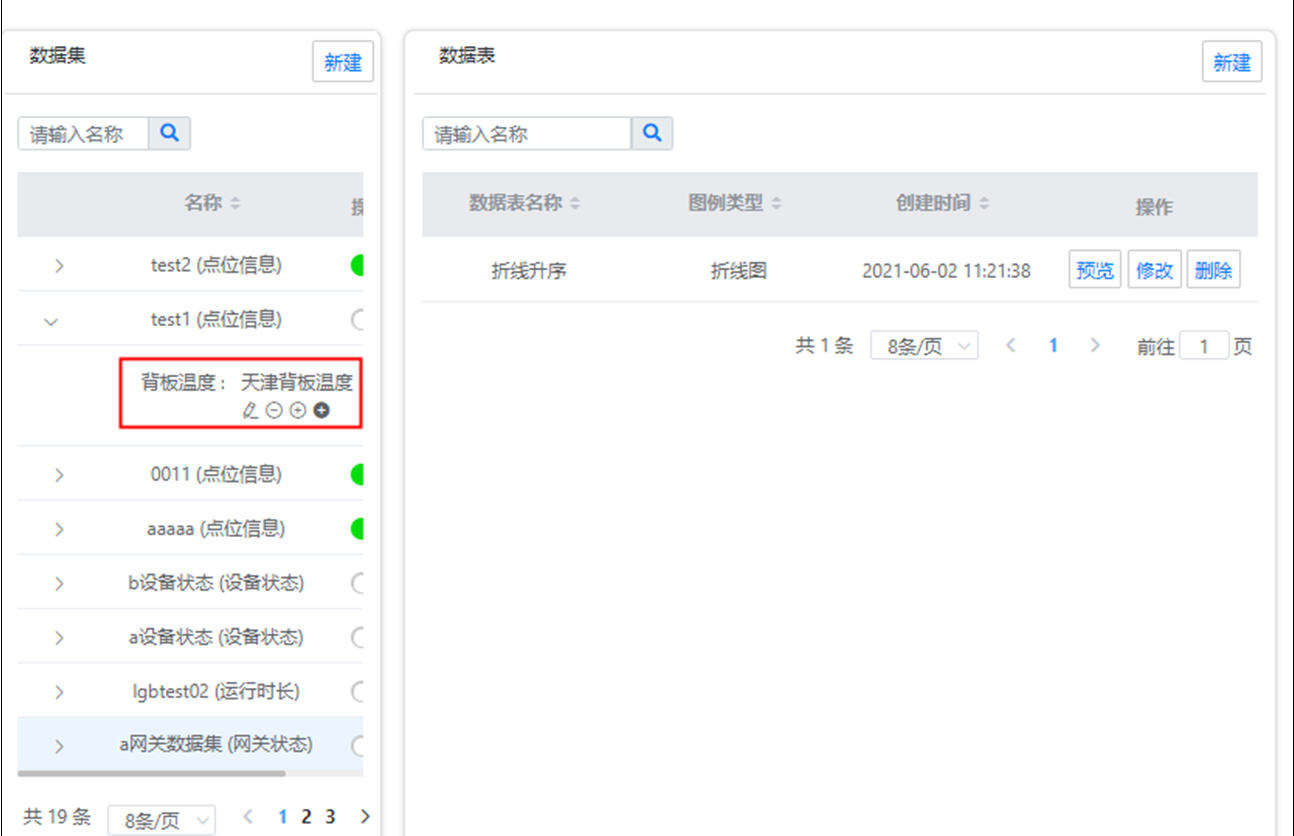Click next page arrow in 数据表 pagination

1095,345
